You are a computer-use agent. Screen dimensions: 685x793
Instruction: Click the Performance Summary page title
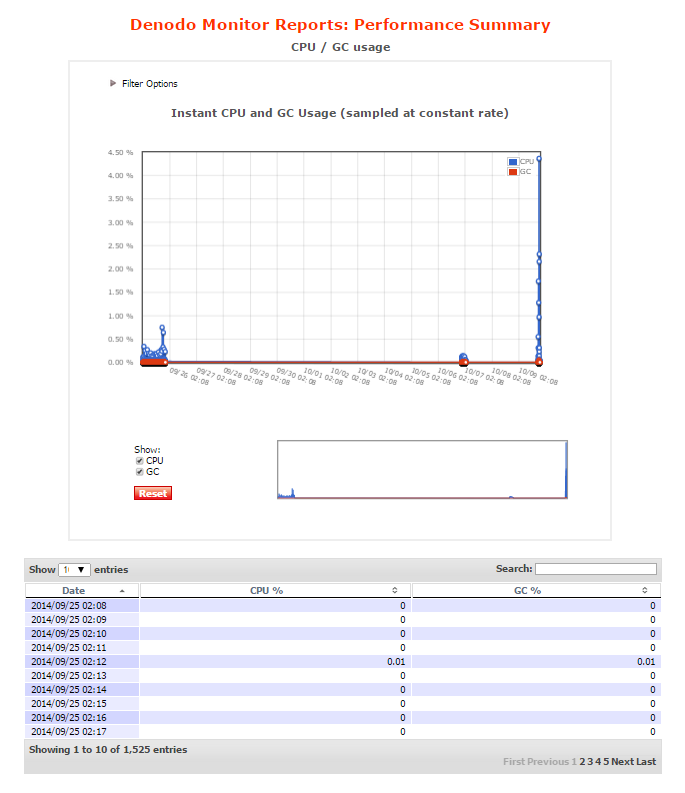pyautogui.click(x=340, y=25)
